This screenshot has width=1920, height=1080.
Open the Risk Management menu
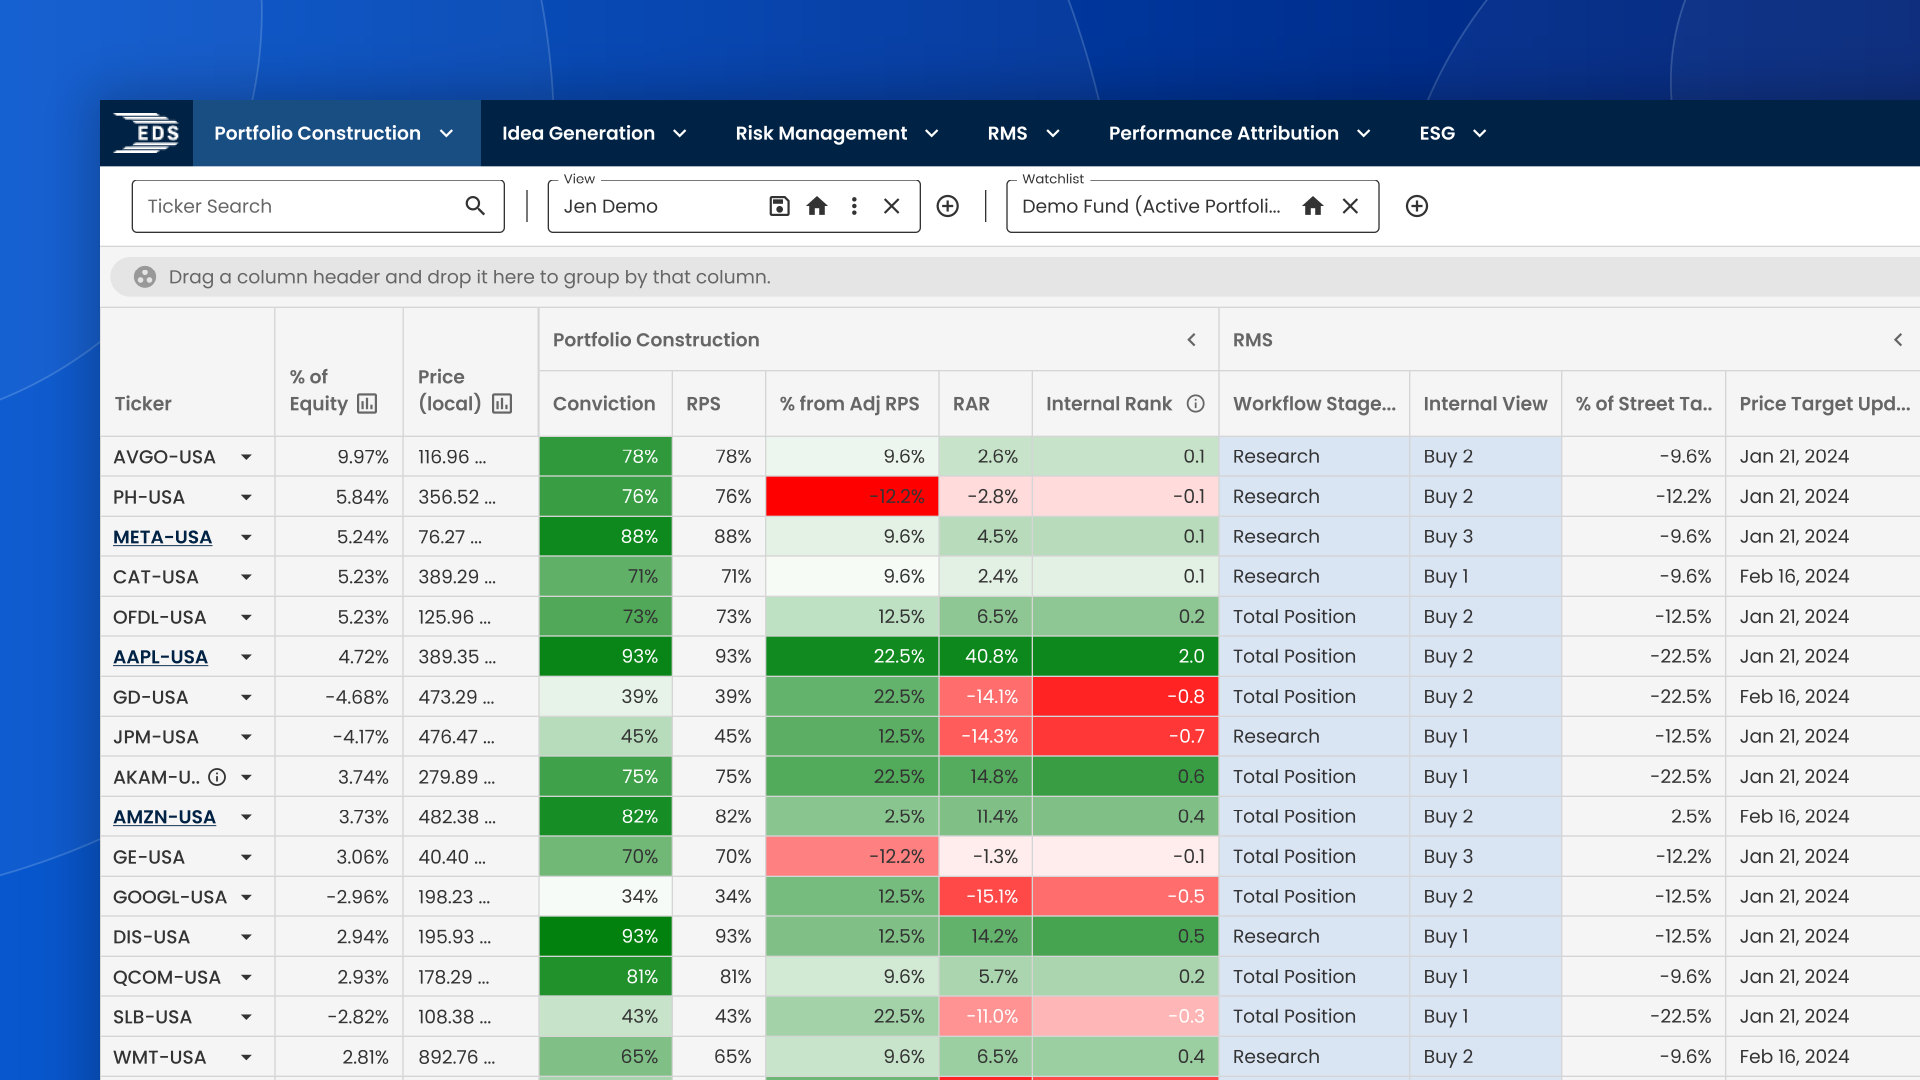point(837,133)
